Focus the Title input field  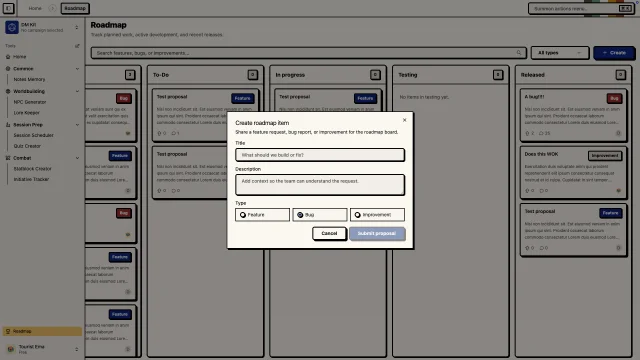(320, 155)
